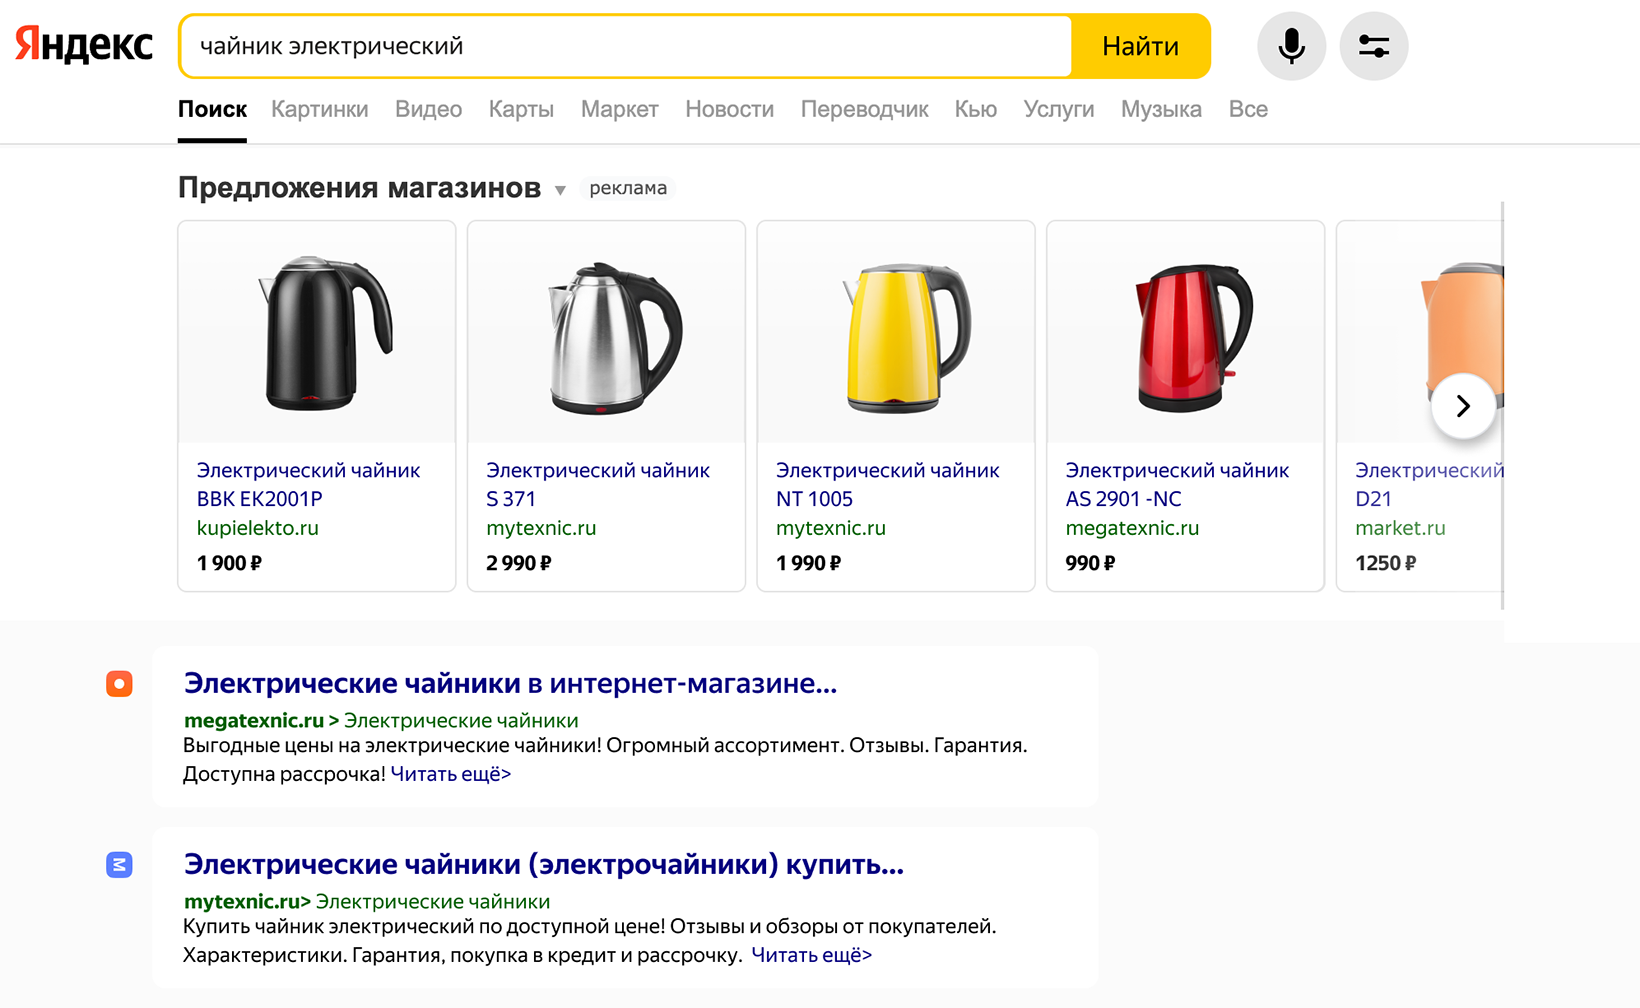Viewport: 1640px width, 1008px height.
Task: Click the blue mytexnic.ru site icon
Action: click(x=119, y=865)
